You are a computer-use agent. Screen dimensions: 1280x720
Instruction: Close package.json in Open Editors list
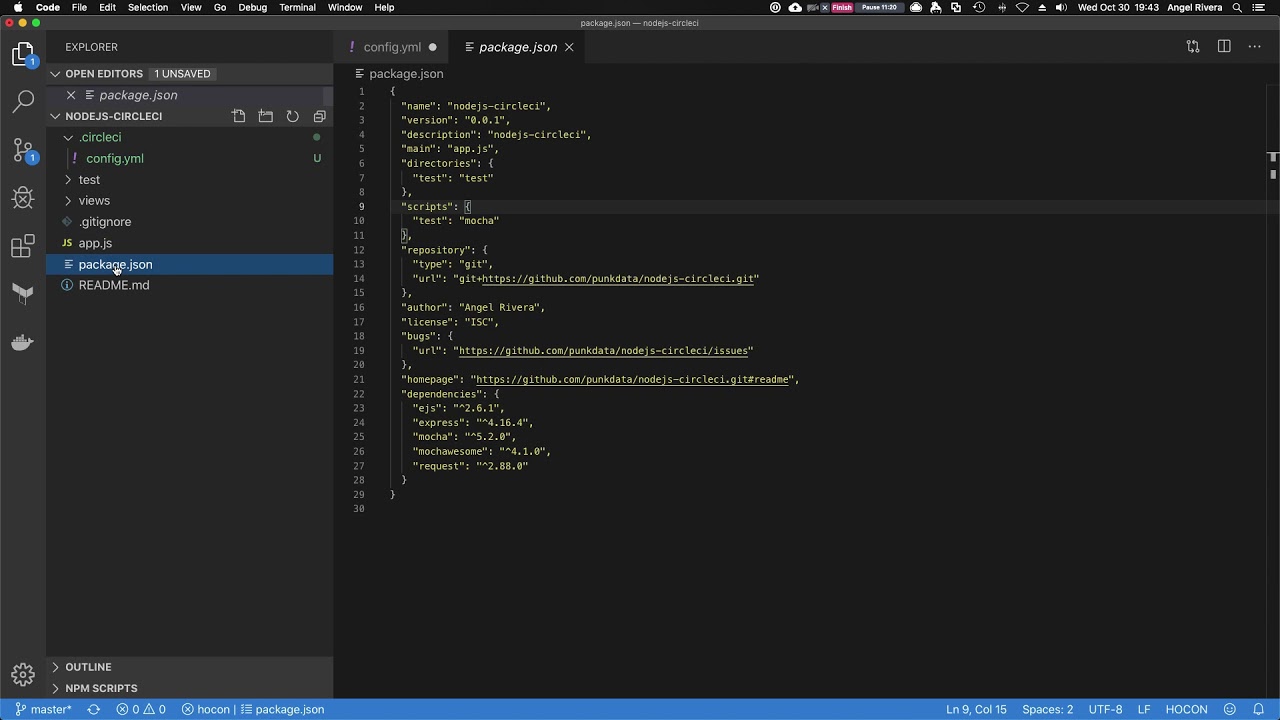coord(71,95)
